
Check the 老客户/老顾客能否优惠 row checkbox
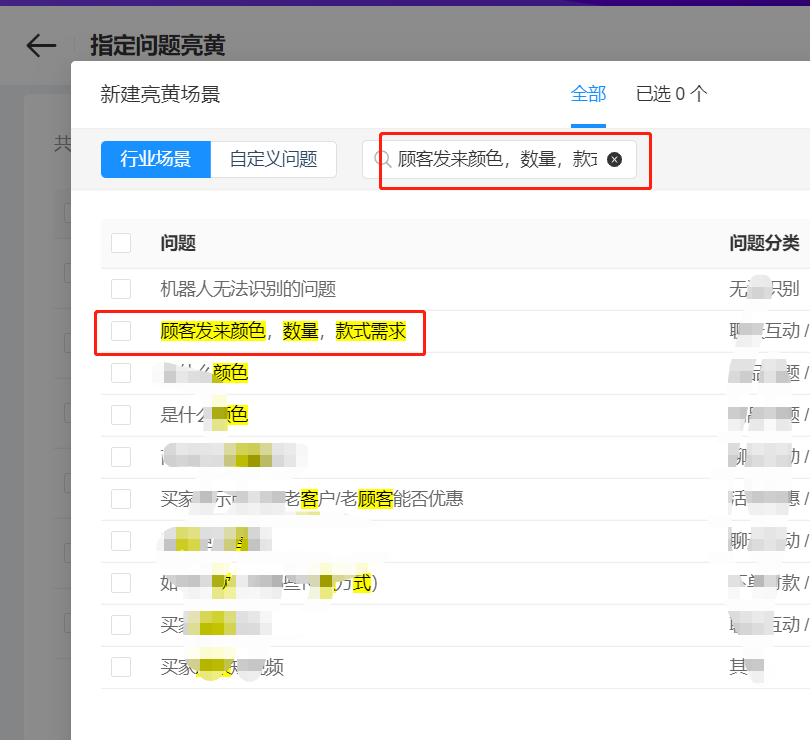pyautogui.click(x=121, y=498)
